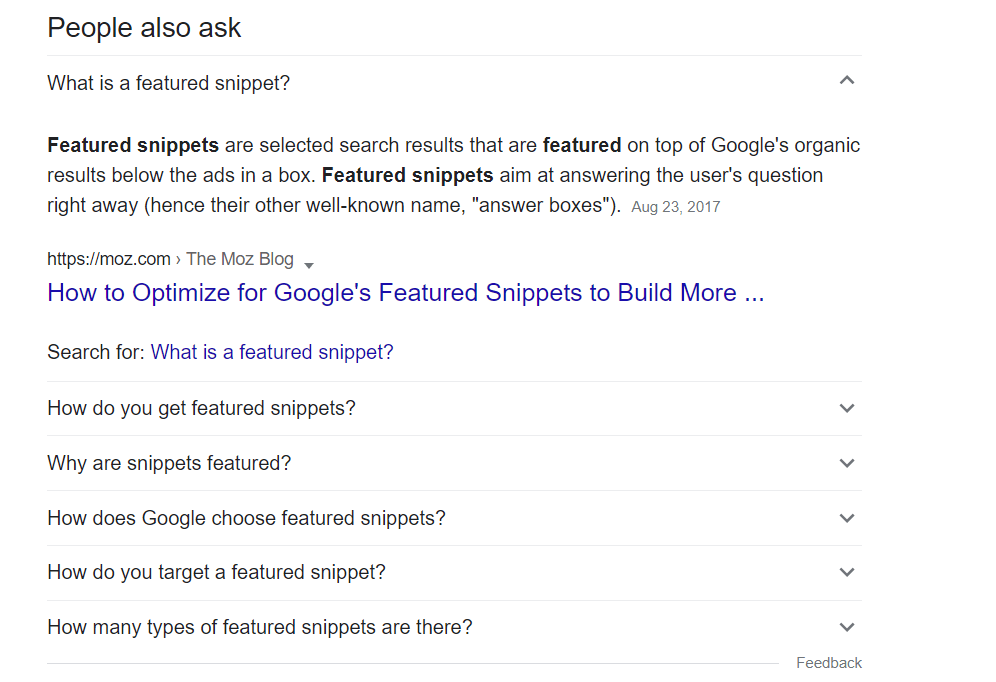Expand "How many types of featured snippets are there?"

(847, 627)
